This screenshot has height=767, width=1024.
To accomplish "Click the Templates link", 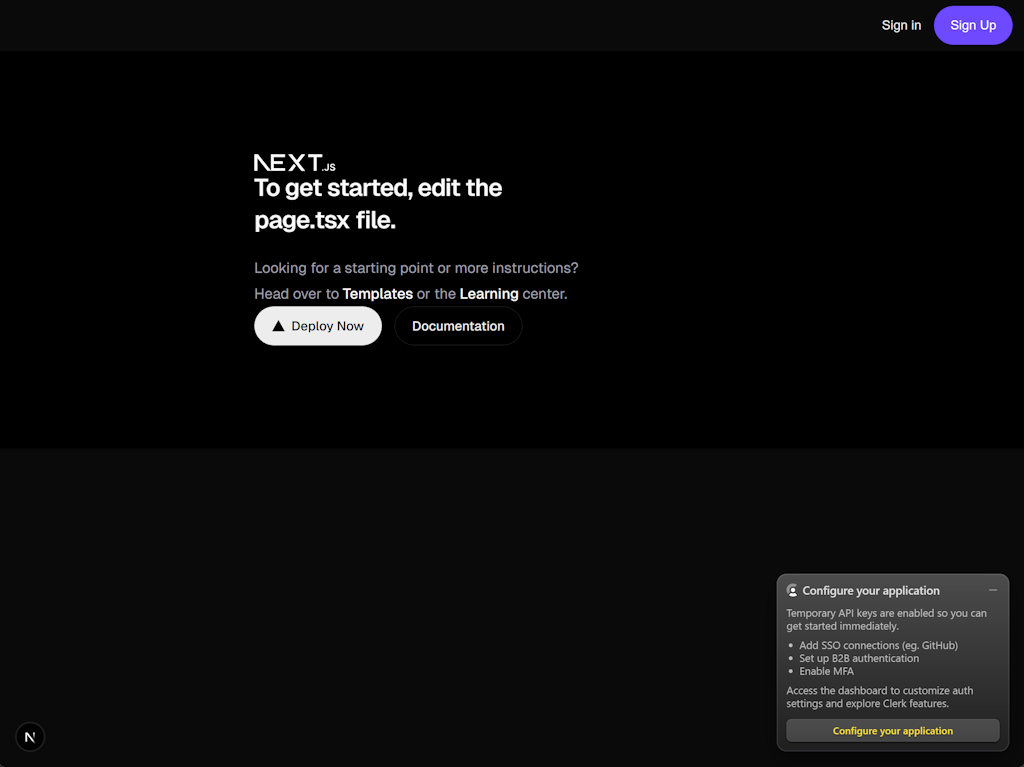I will (x=377, y=293).
